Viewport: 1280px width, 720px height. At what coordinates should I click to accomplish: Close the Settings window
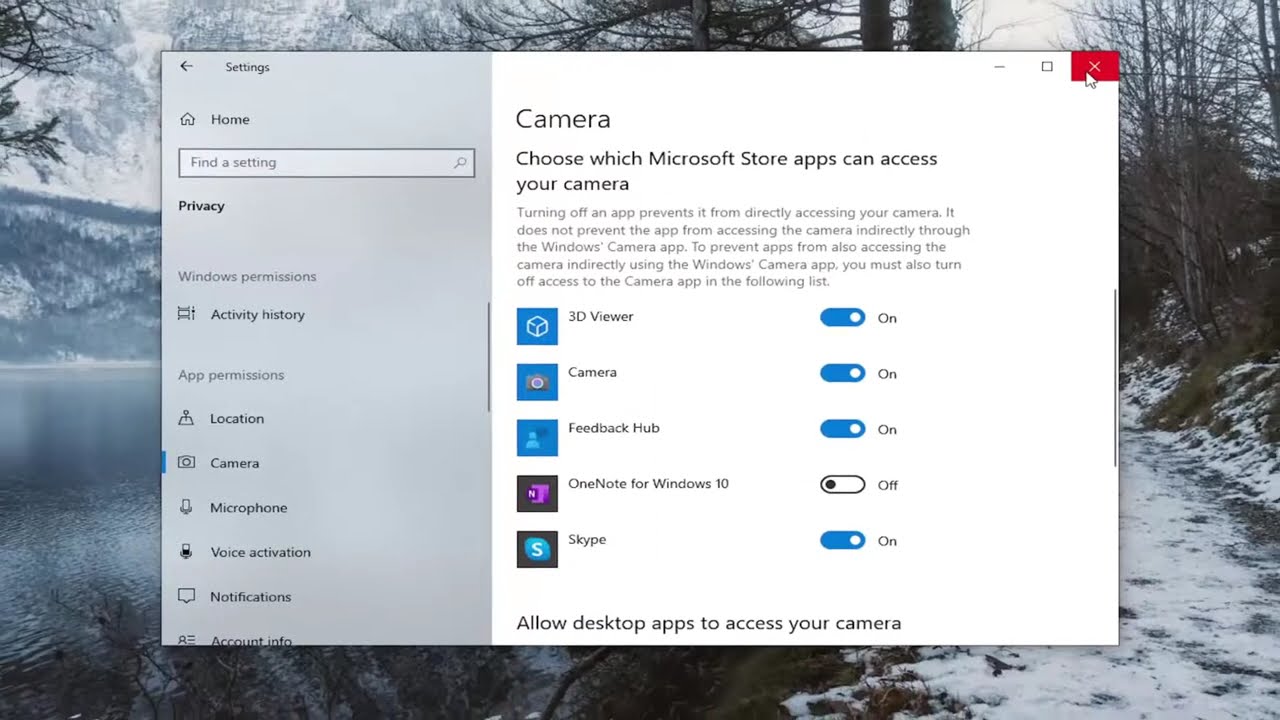pyautogui.click(x=1094, y=66)
